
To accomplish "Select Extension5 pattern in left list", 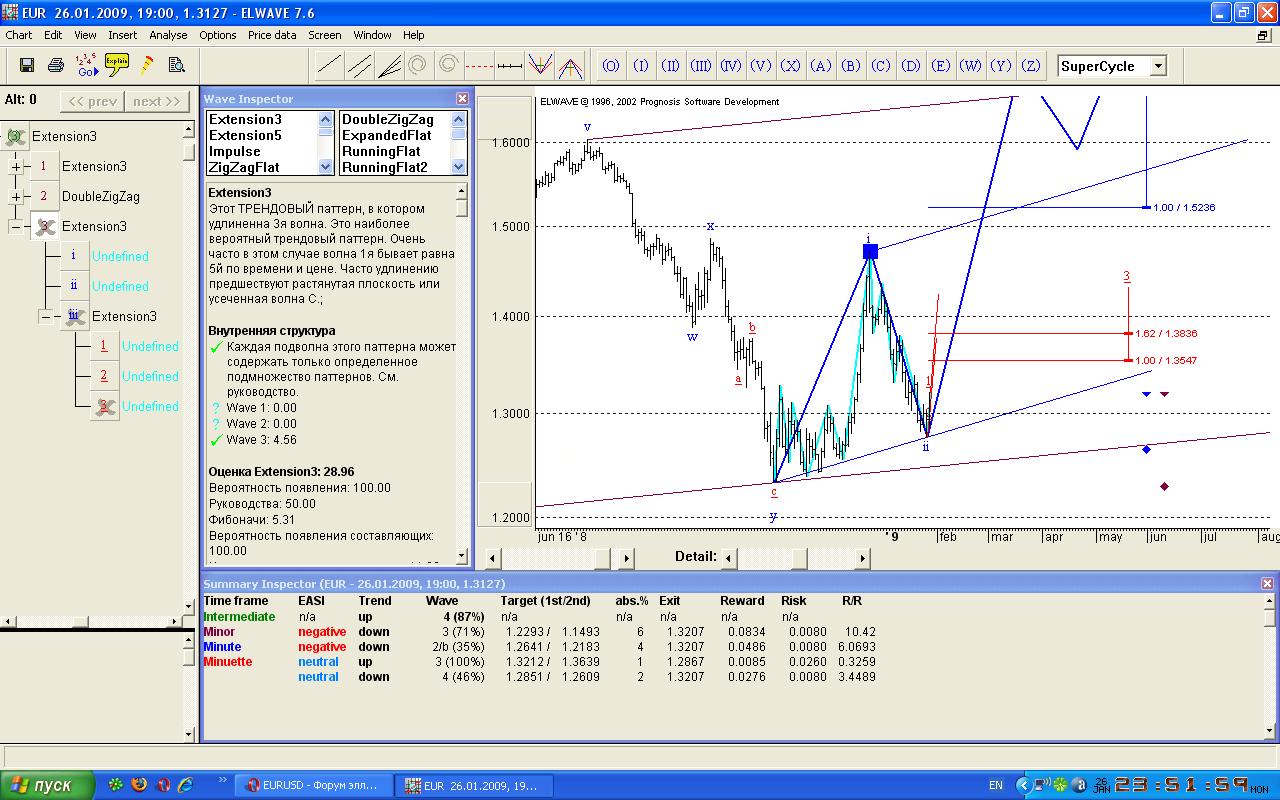I will 245,136.
